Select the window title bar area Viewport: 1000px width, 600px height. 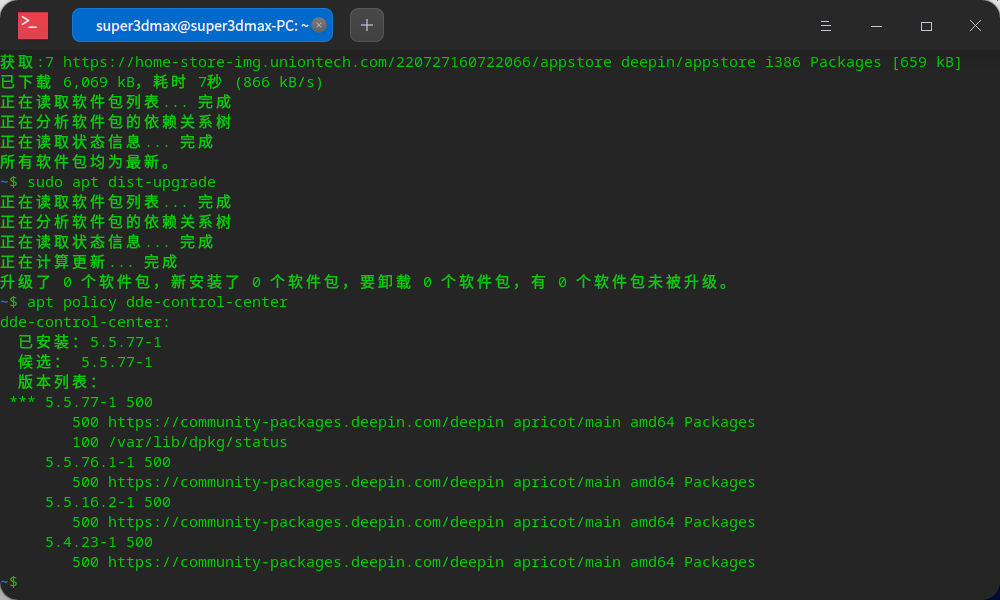click(600, 25)
